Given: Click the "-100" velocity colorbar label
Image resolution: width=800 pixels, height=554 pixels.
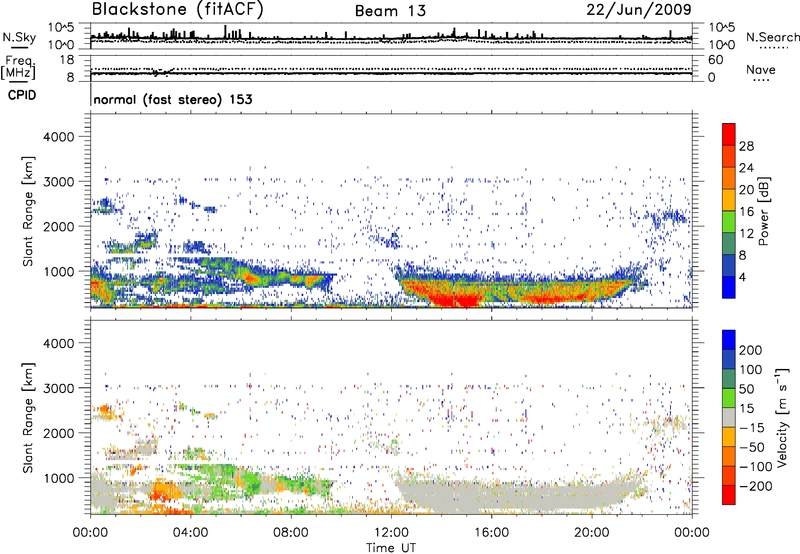Looking at the screenshot, I should [x=756, y=467].
